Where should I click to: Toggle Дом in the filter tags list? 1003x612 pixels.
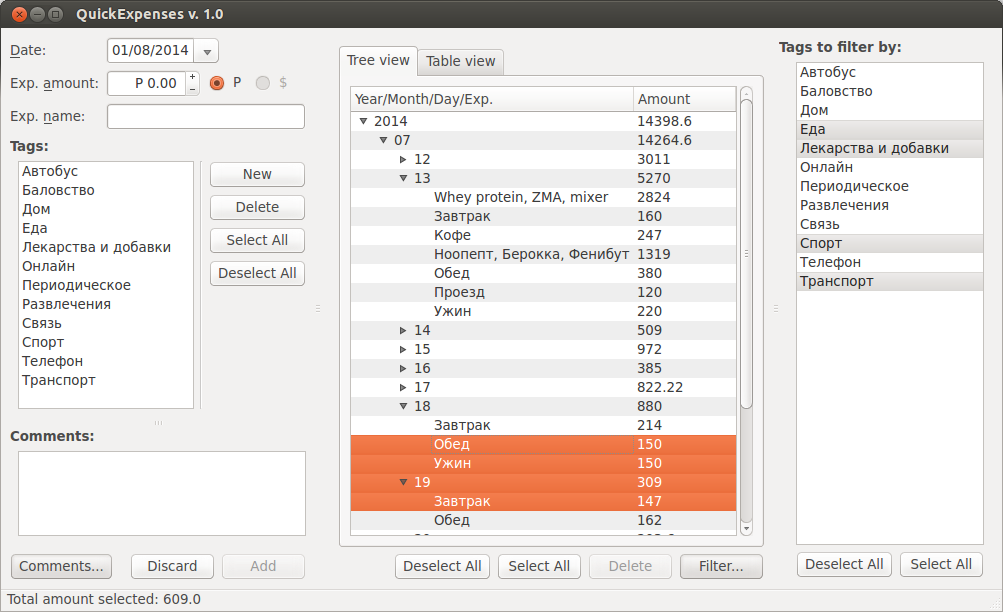[x=890, y=111]
